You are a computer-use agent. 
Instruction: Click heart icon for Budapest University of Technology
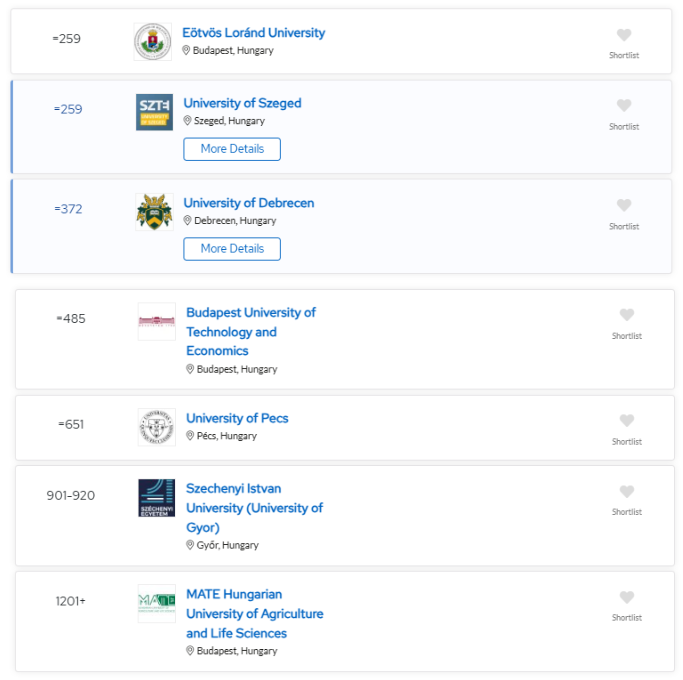(626, 315)
